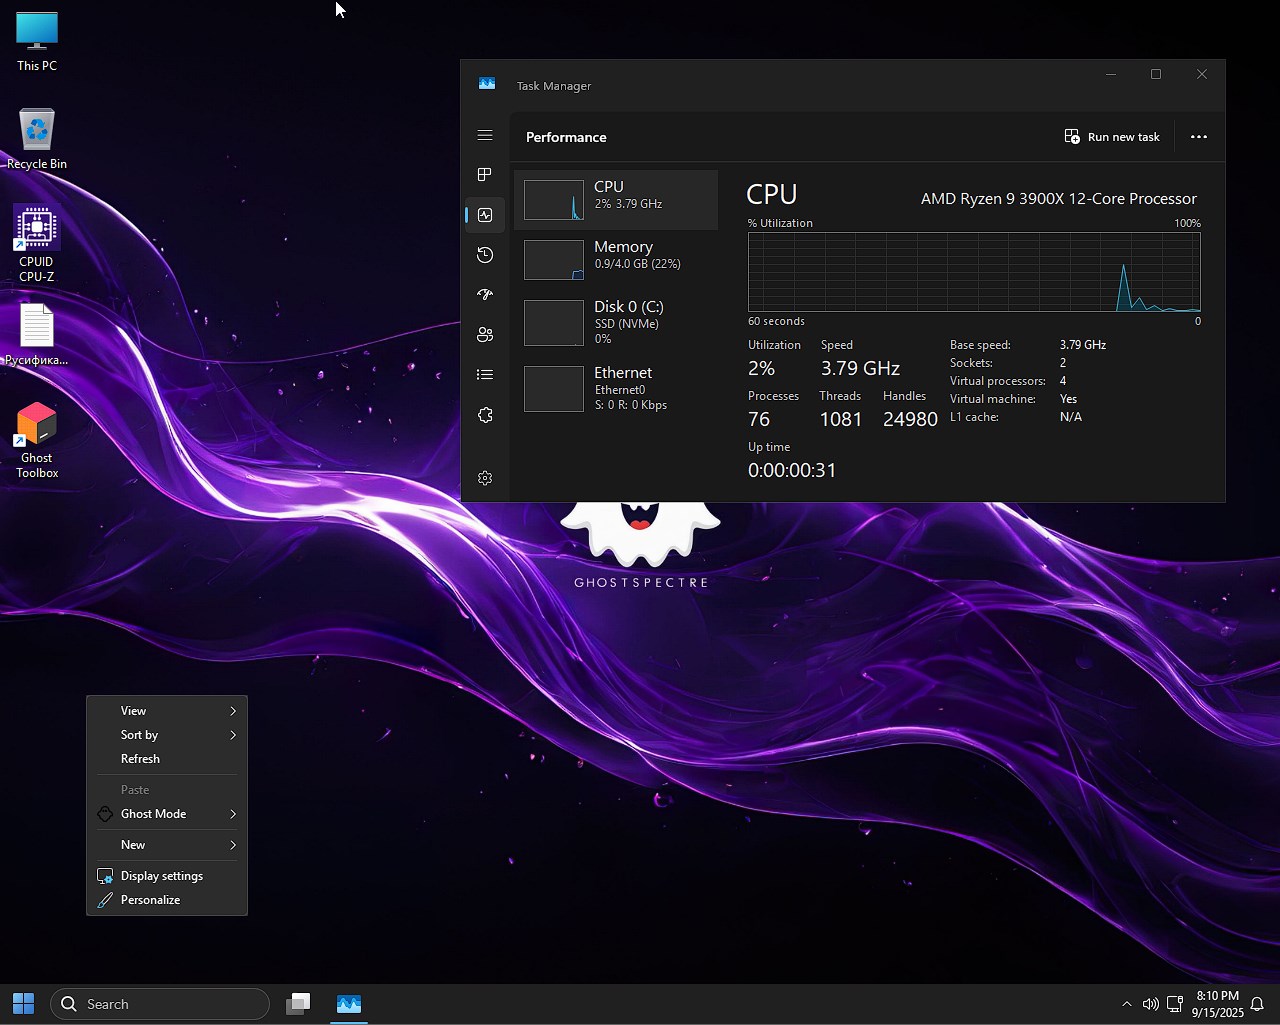The width and height of the screenshot is (1280, 1025).
Task: Open the Startup apps page
Action: click(485, 294)
